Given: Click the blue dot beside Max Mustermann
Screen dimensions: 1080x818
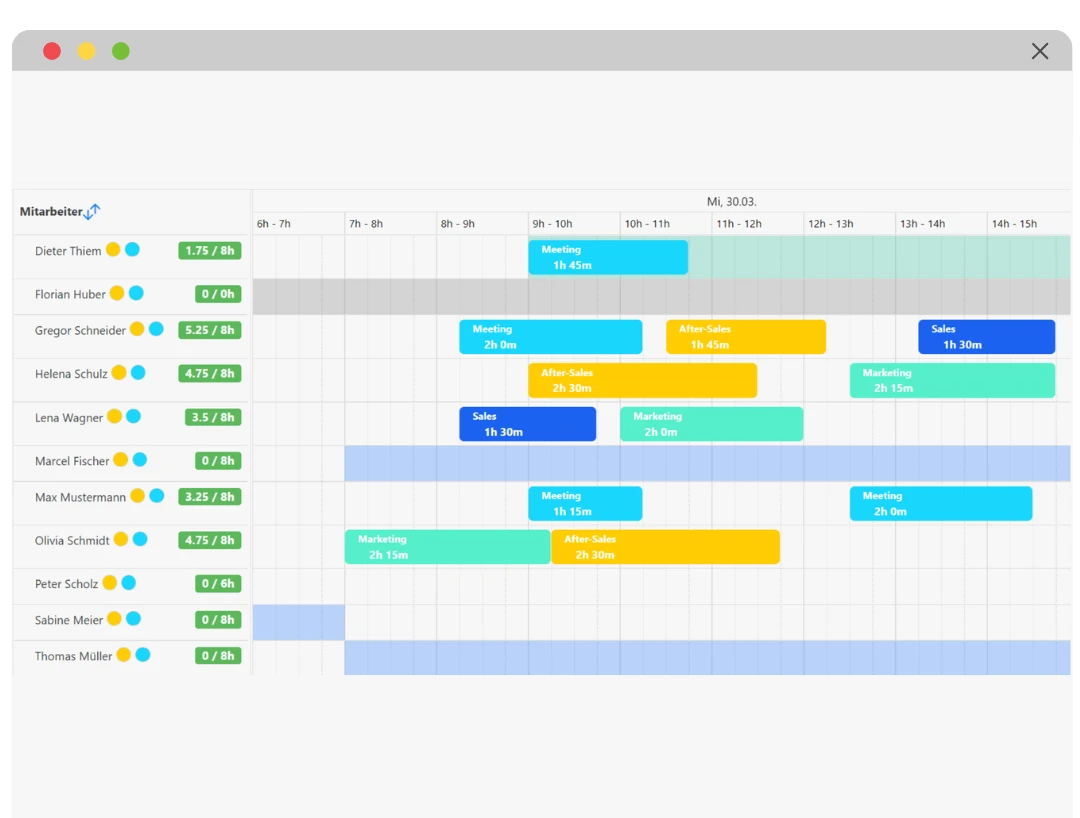Looking at the screenshot, I should coord(156,496).
